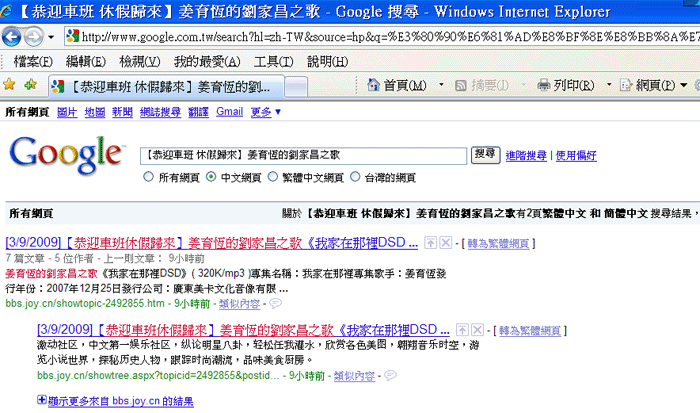Open the 進階搜尋 link
This screenshot has height=413, width=700.
tap(526, 155)
